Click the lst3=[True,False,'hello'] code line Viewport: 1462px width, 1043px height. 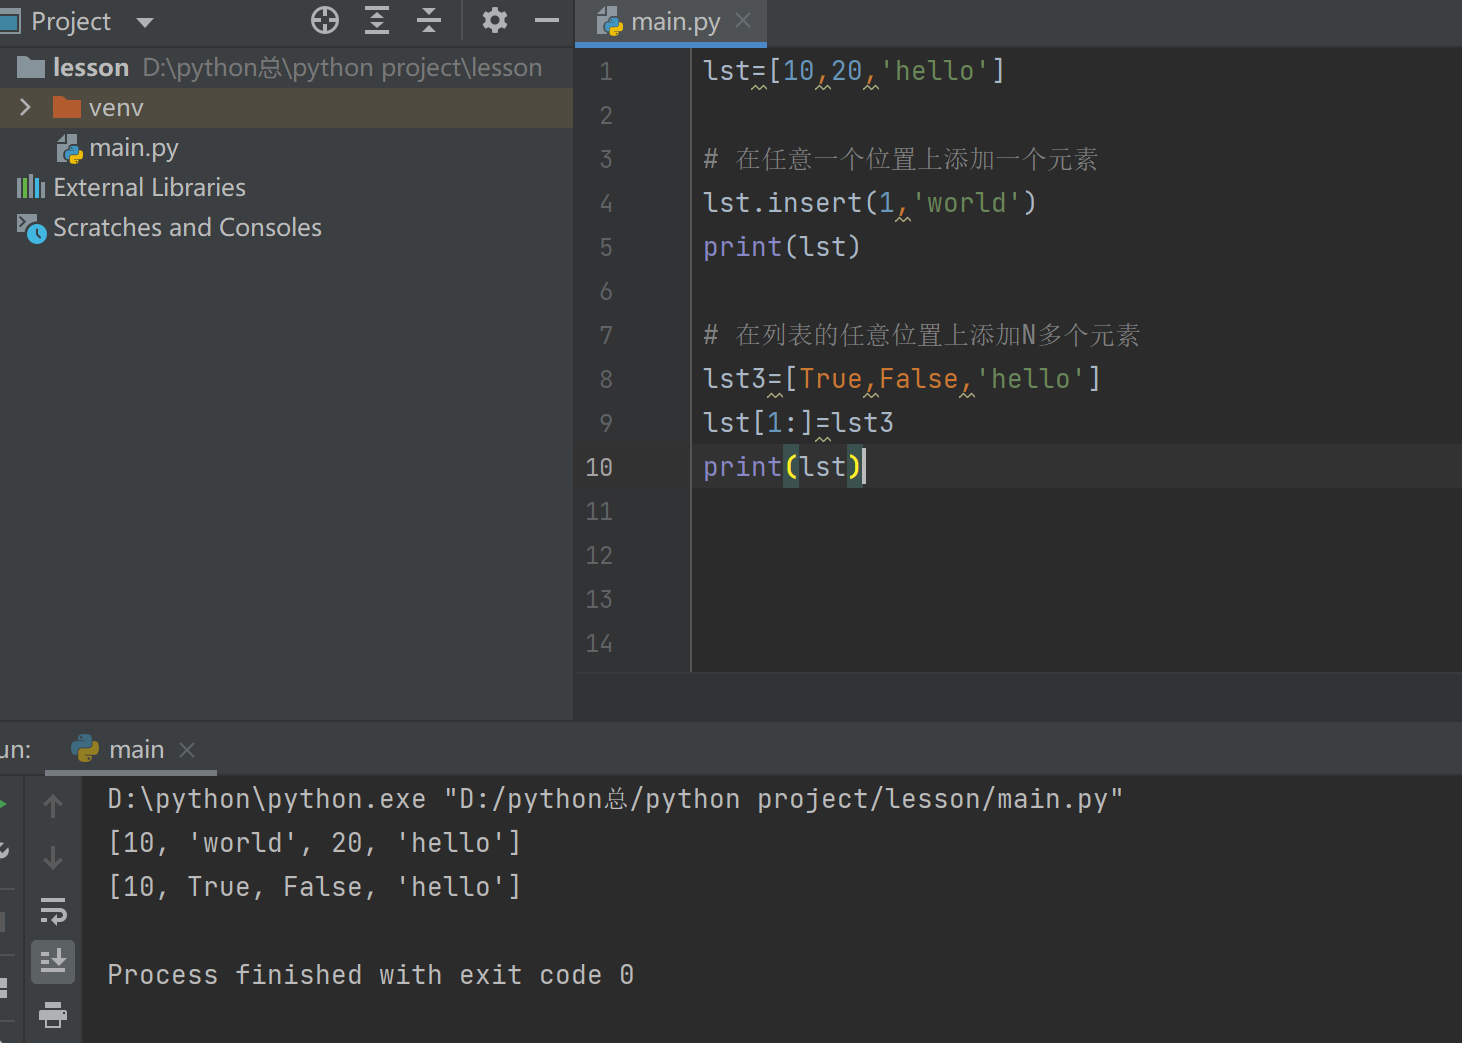point(902,379)
